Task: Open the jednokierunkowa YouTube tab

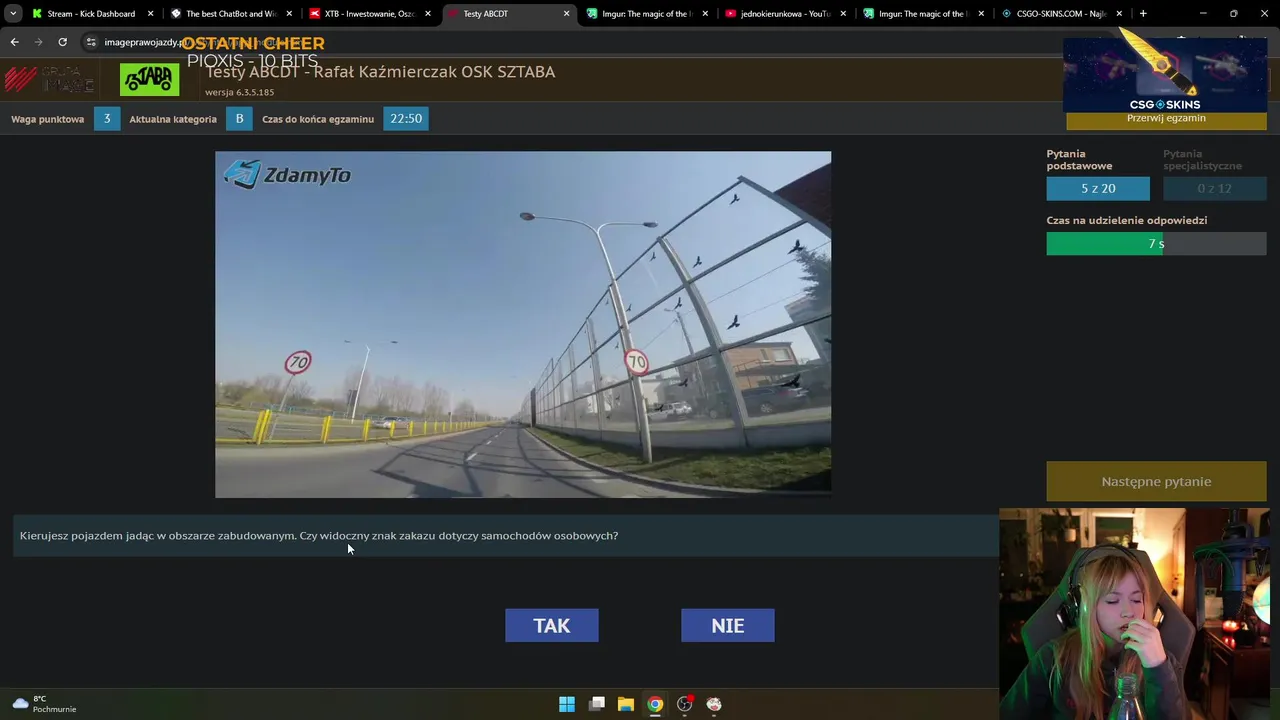Action: [785, 14]
